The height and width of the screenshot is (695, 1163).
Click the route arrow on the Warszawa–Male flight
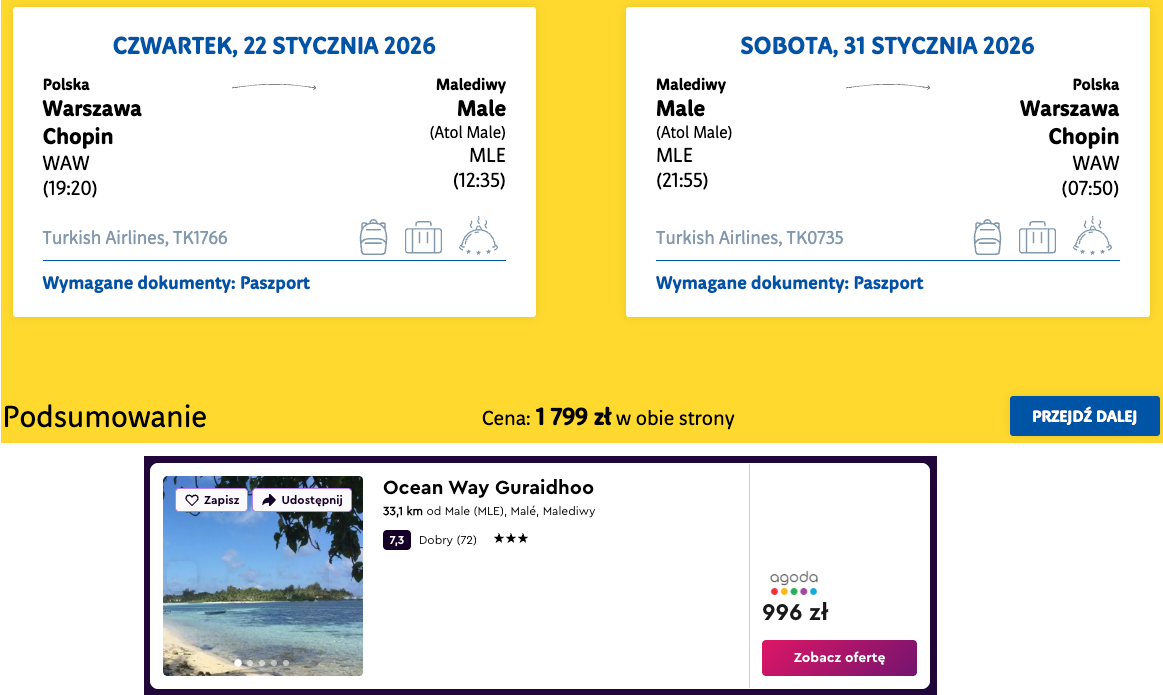pos(274,87)
